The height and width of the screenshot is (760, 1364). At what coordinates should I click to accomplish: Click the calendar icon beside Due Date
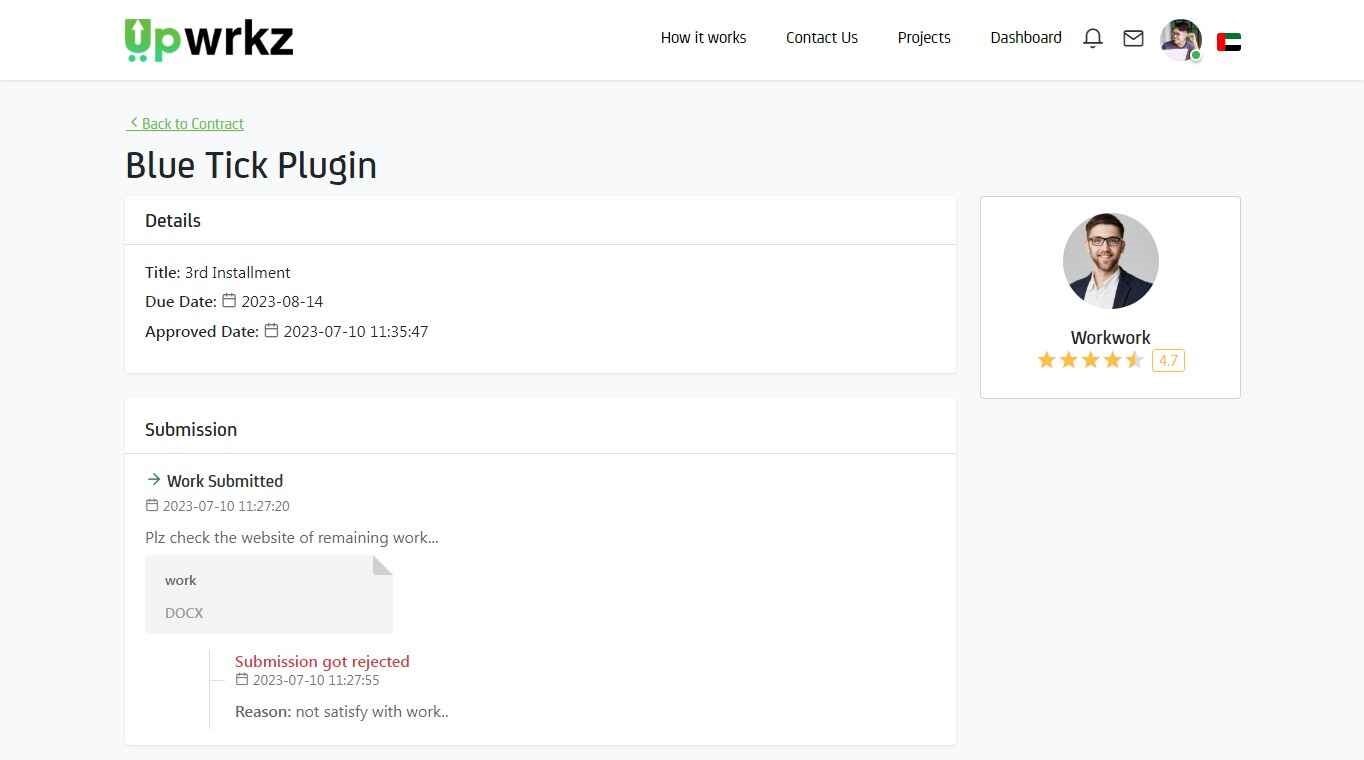(229, 300)
